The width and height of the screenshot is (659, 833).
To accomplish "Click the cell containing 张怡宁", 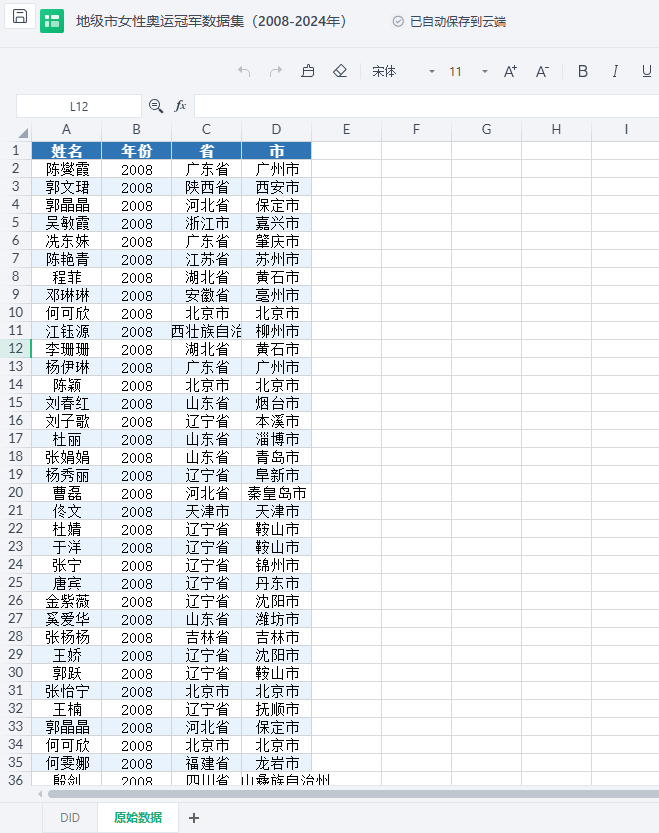I will tap(66, 691).
